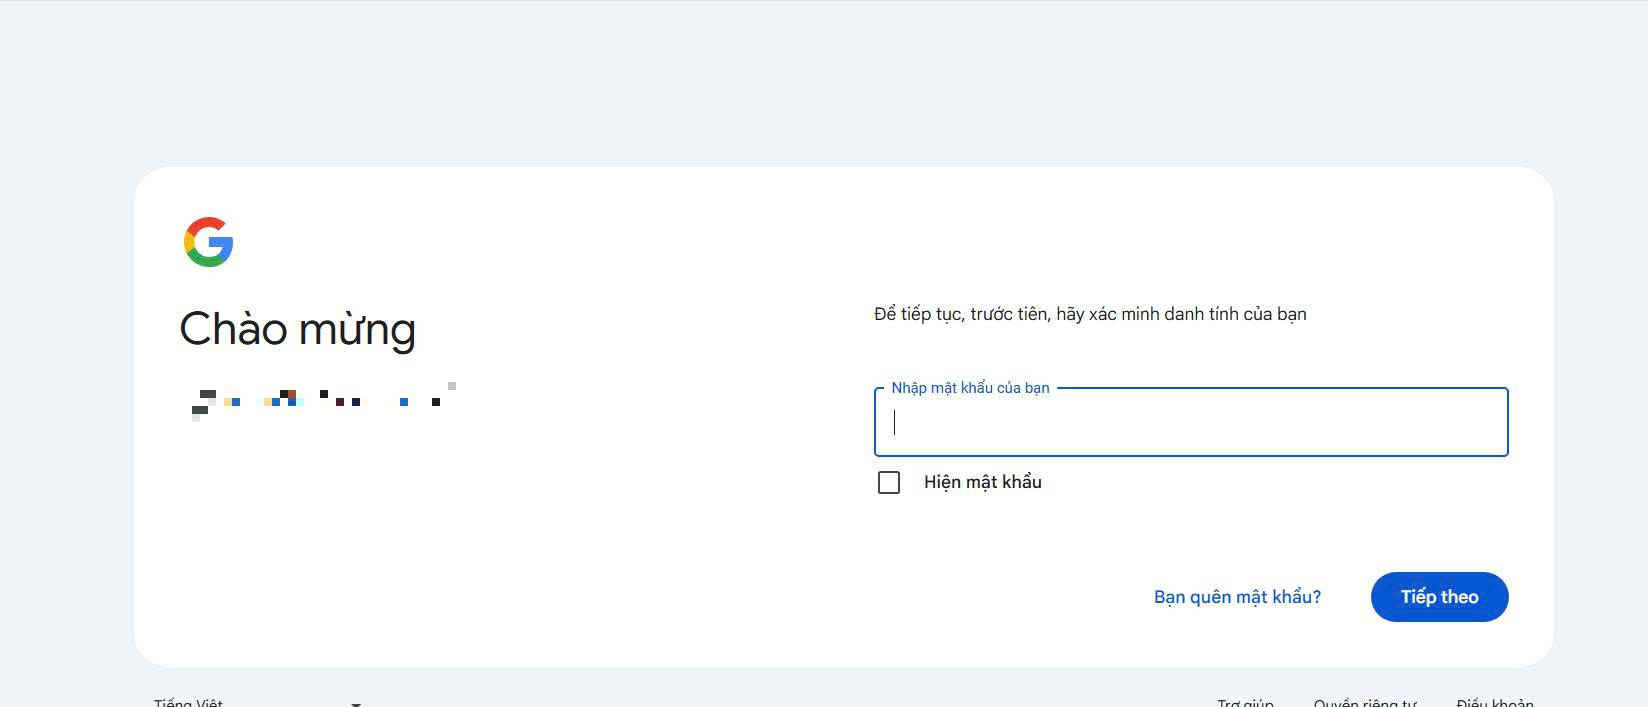Click the Google logo icon
Screen dimensions: 1648x707
point(208,242)
